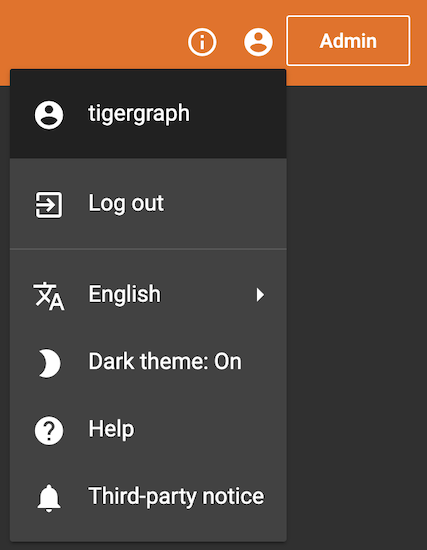Open the English language submenu
Image resolution: width=427 pixels, height=550 pixels.
(148, 295)
